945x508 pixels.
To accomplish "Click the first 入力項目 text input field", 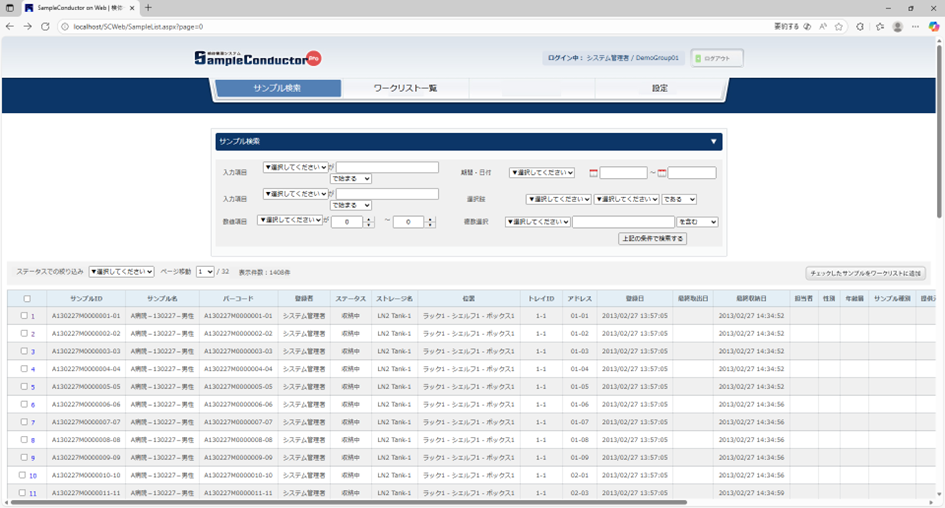I will [x=387, y=167].
